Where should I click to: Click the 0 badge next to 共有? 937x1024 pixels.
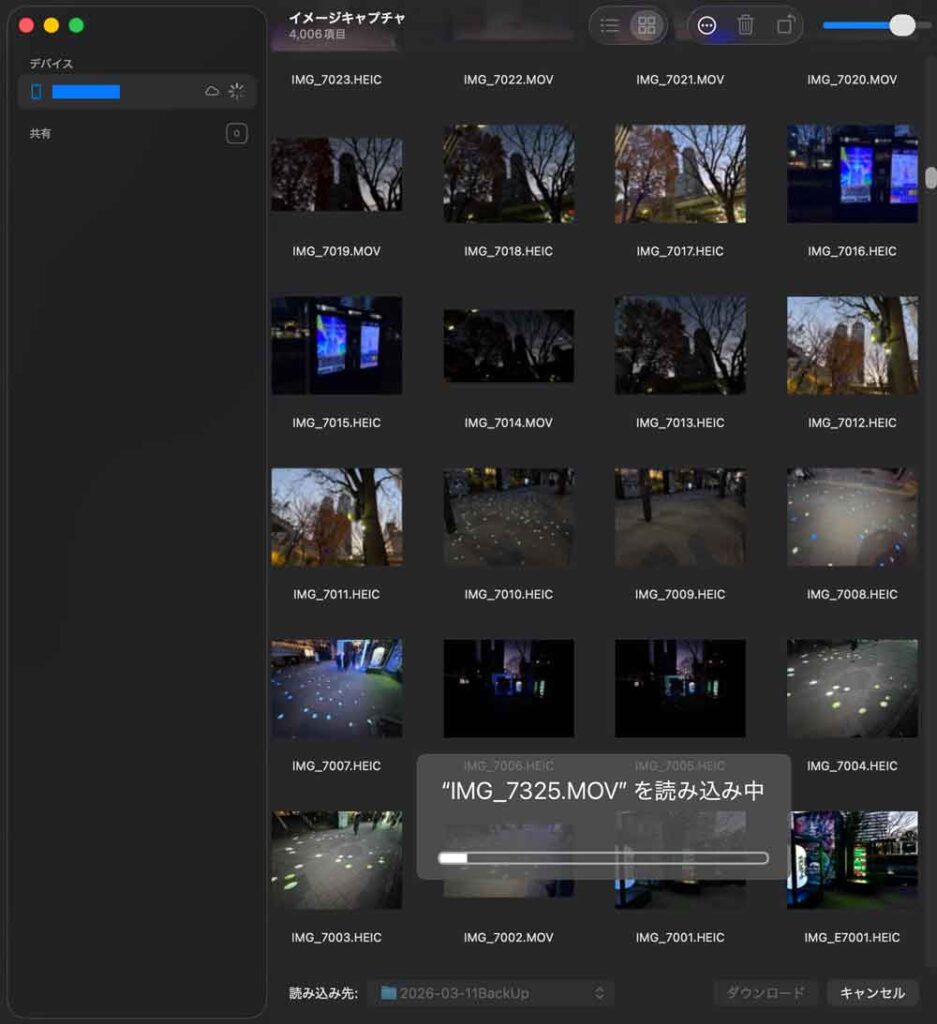pos(236,133)
